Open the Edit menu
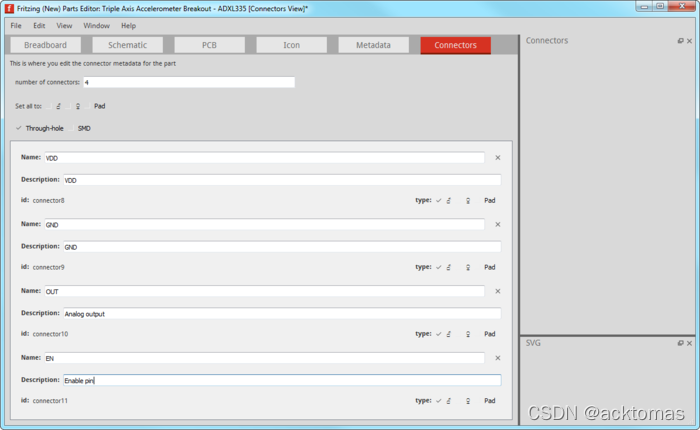Screen dimensions: 700x430 (39, 26)
